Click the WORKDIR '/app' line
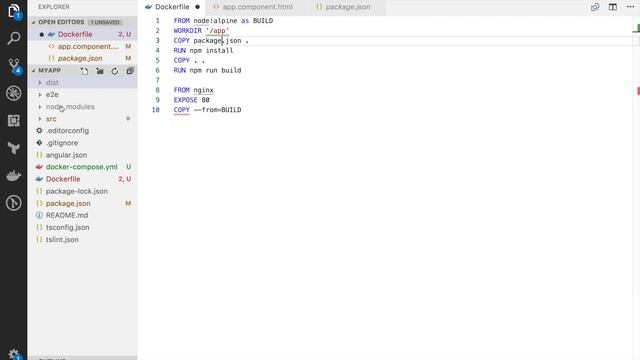The width and height of the screenshot is (640, 360). (201, 31)
